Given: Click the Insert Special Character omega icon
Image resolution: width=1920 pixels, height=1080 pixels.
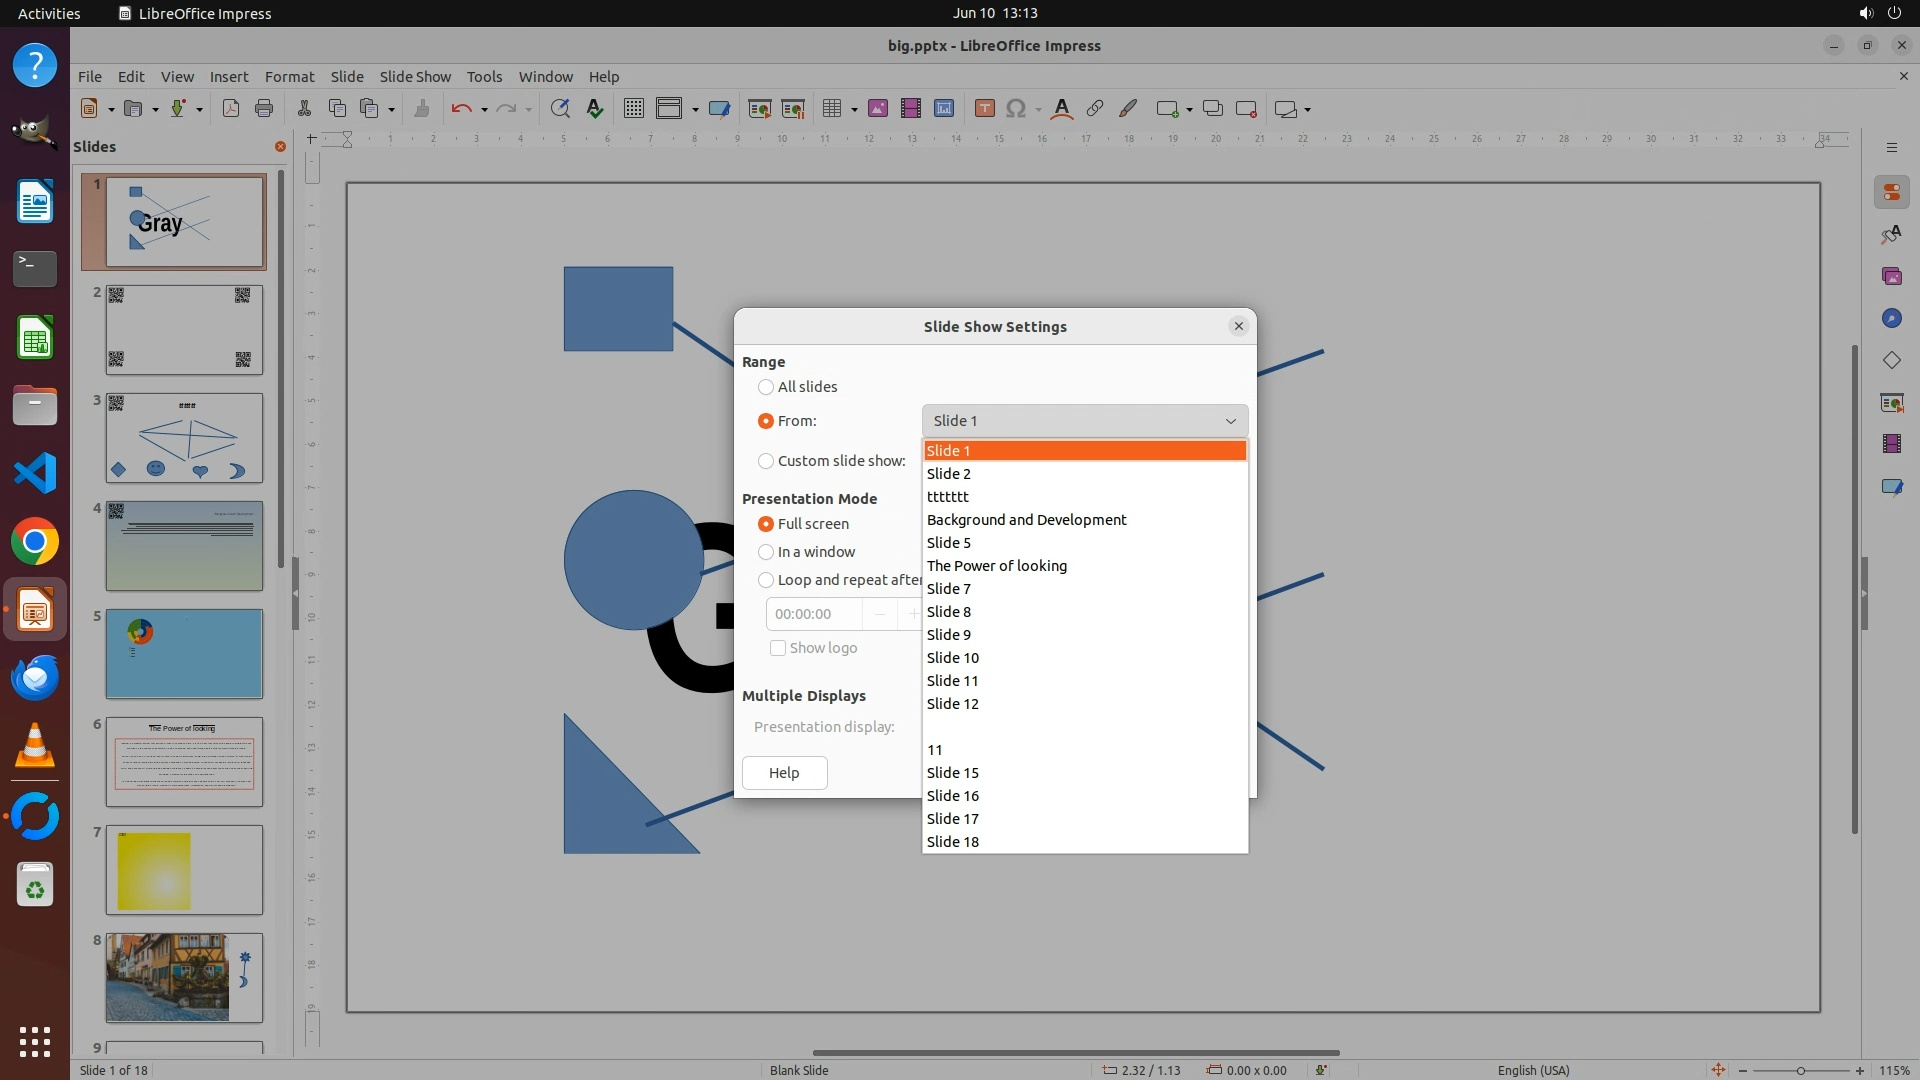Looking at the screenshot, I should (1016, 109).
